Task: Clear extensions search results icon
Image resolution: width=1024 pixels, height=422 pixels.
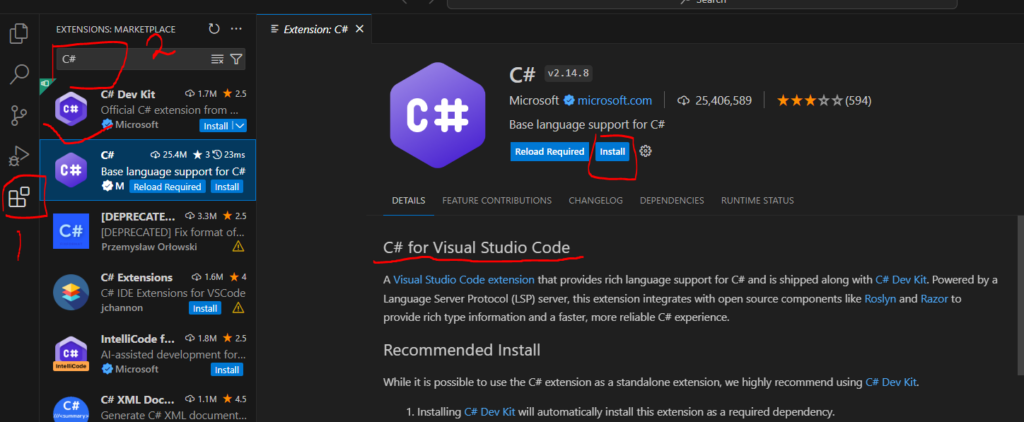Action: (217, 59)
